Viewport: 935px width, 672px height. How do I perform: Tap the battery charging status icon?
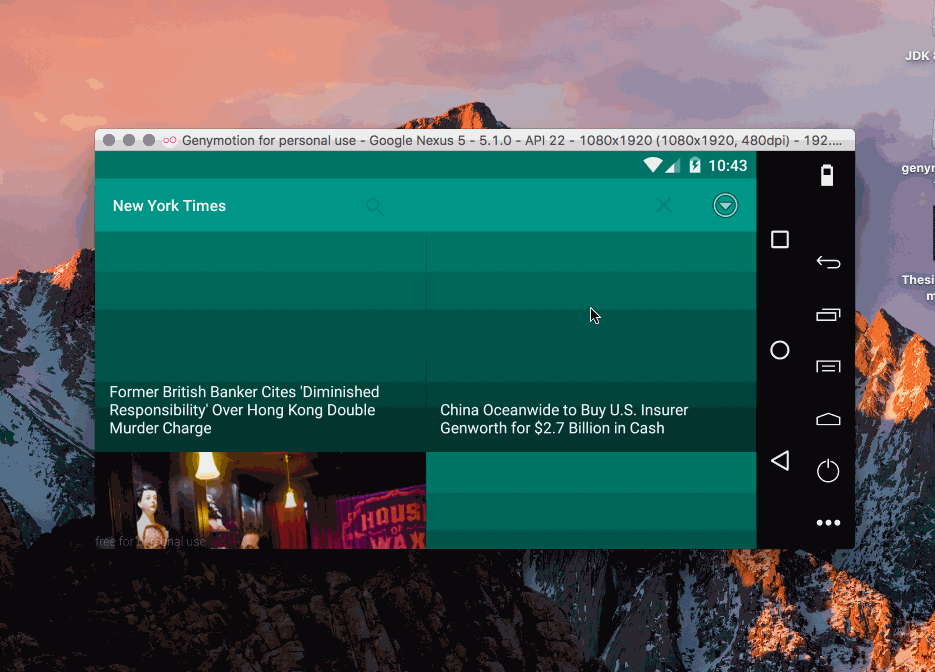coord(695,165)
